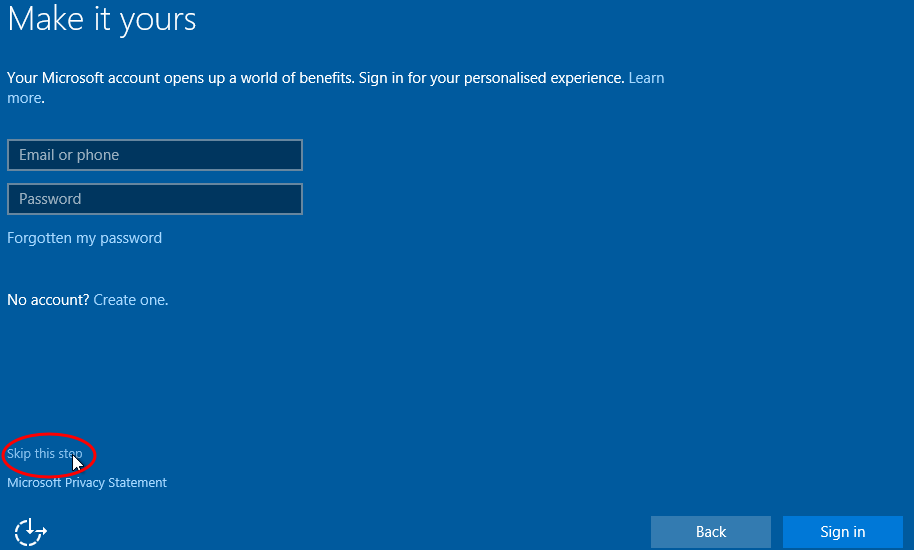This screenshot has width=914, height=550.
Task: Click the Email or phone field
Action: pyautogui.click(x=154, y=155)
